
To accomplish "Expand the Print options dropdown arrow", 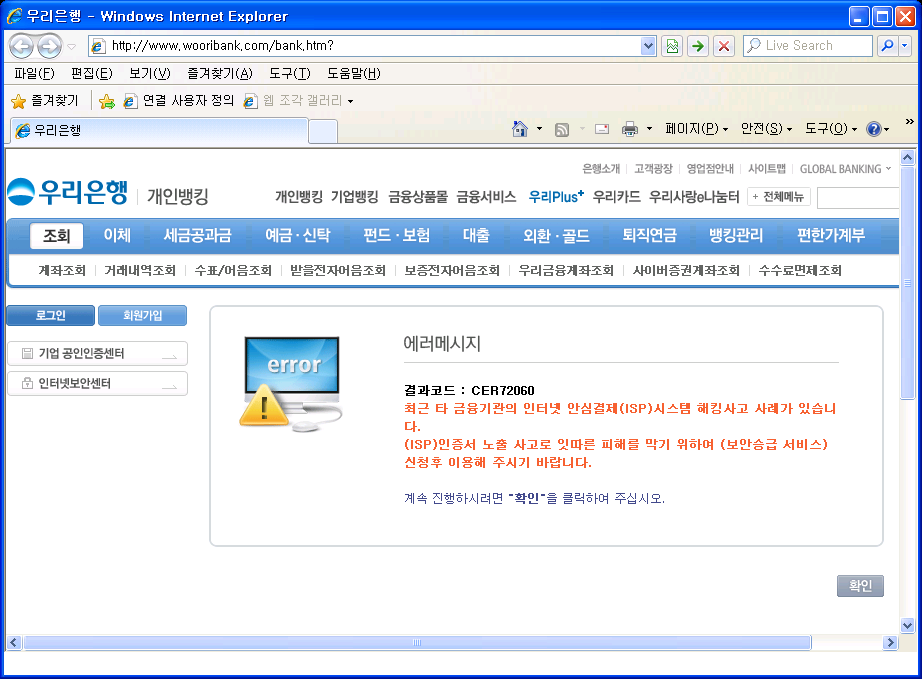I will (x=649, y=129).
